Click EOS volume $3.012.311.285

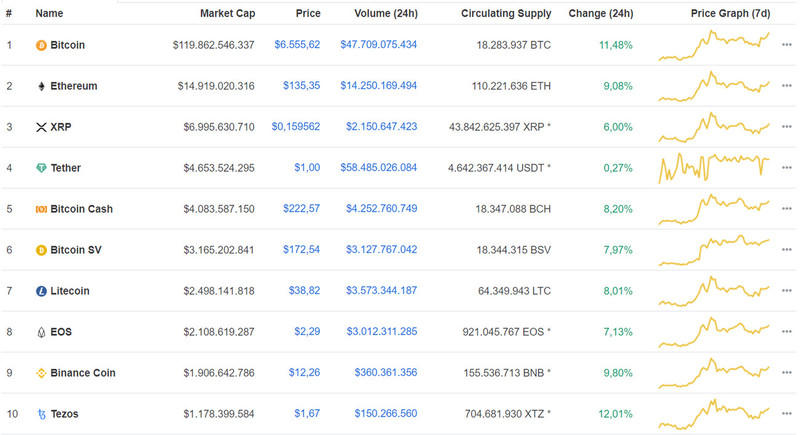pos(382,331)
